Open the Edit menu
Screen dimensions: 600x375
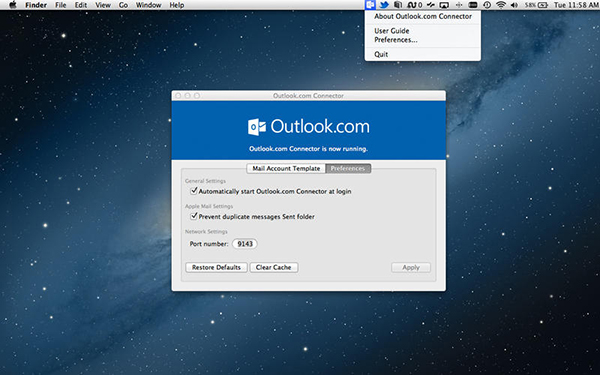tap(81, 5)
